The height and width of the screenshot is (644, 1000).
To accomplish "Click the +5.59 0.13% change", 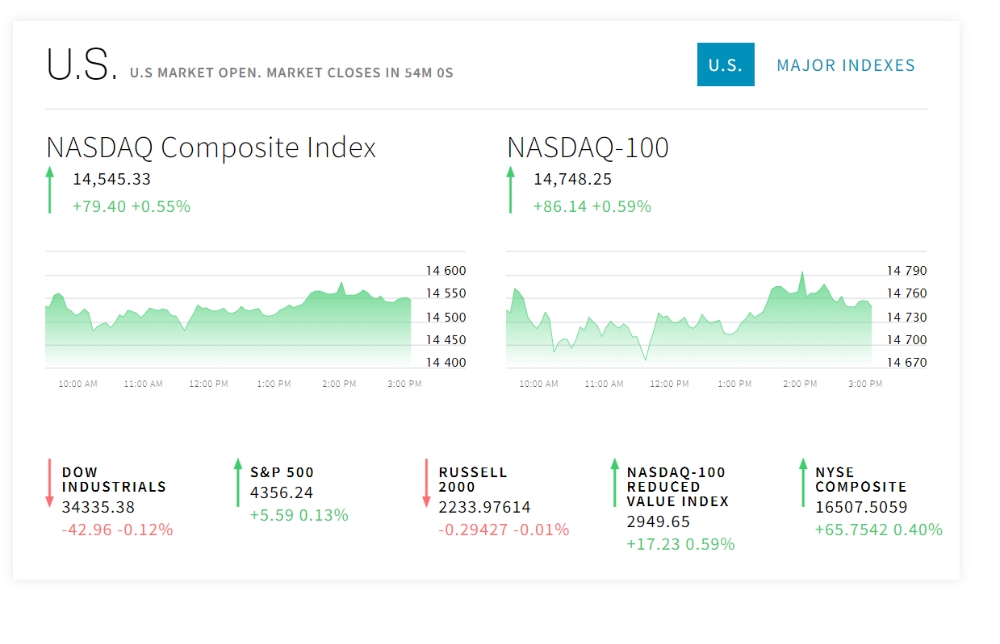I will (x=299, y=515).
